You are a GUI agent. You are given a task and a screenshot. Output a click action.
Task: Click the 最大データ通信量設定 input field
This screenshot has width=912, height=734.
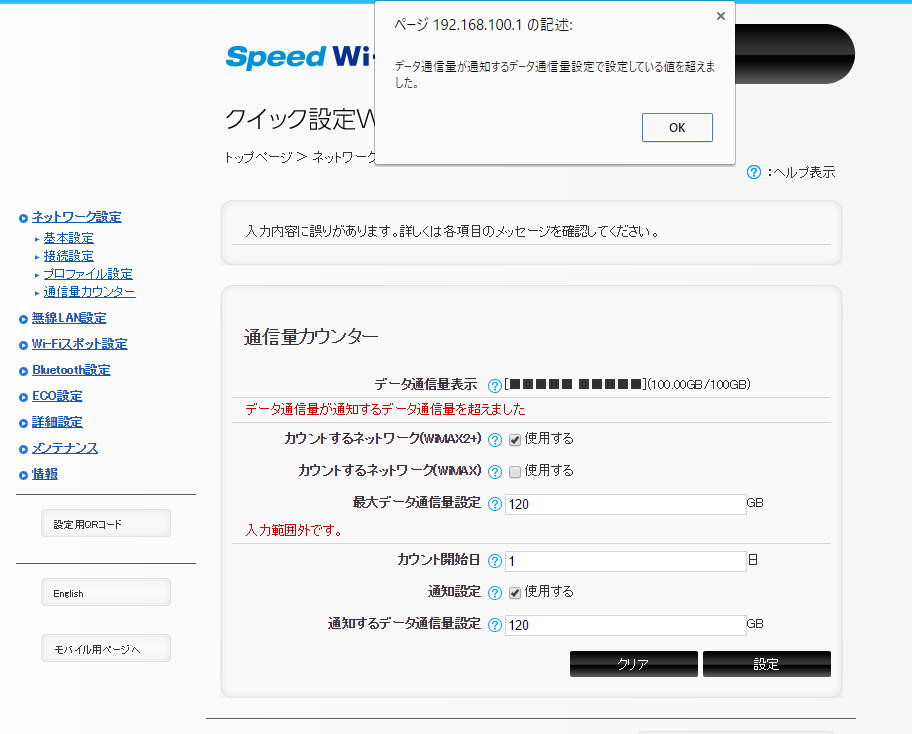625,504
